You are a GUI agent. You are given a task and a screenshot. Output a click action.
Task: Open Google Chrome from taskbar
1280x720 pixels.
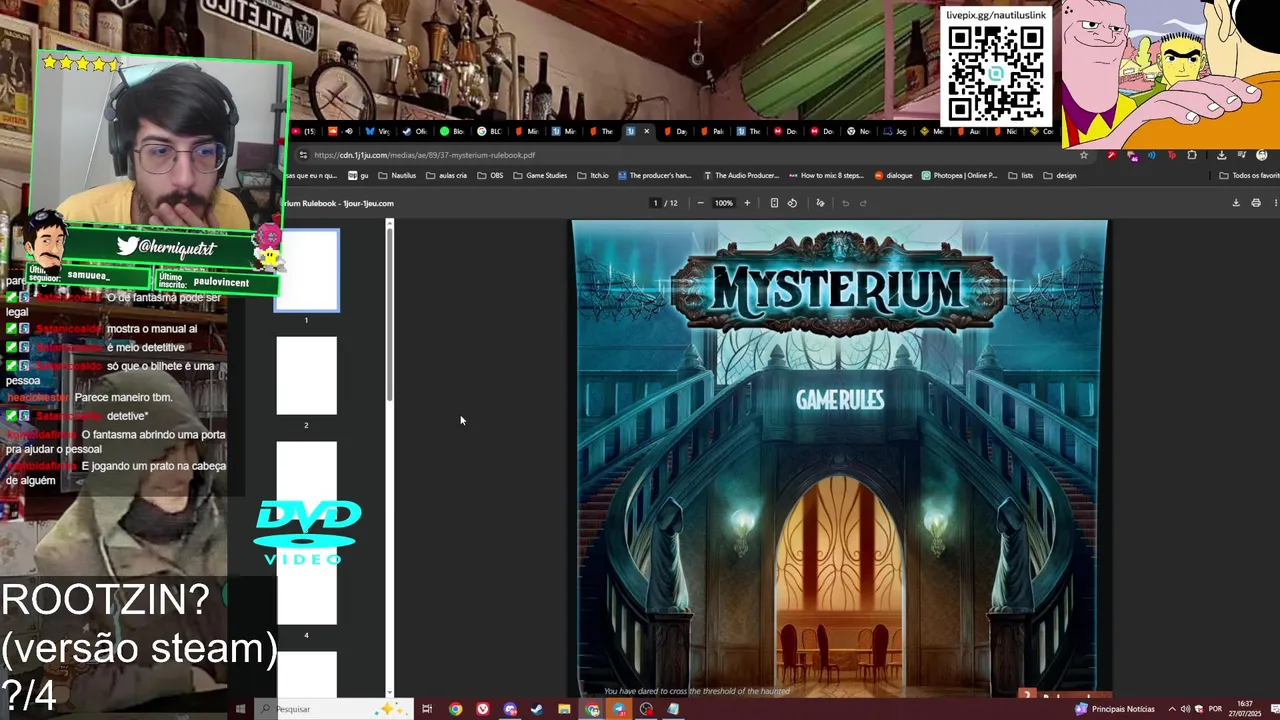(x=455, y=709)
